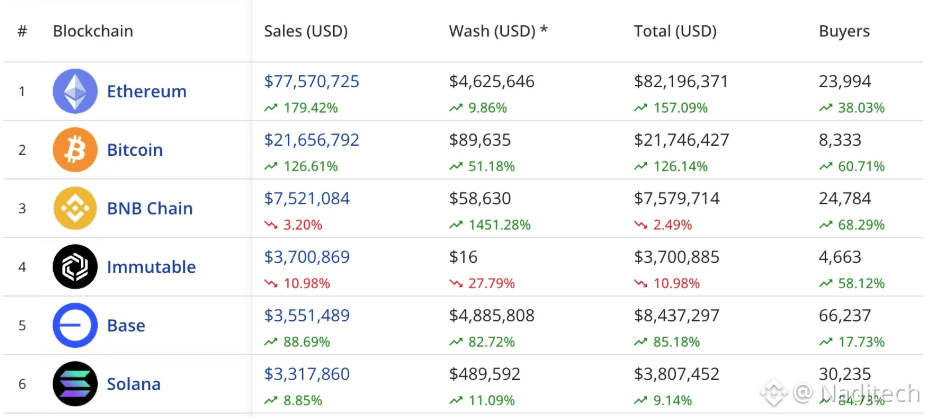This screenshot has height=418, width=928.
Task: Open the Ethereum blockchain link
Action: [x=146, y=91]
